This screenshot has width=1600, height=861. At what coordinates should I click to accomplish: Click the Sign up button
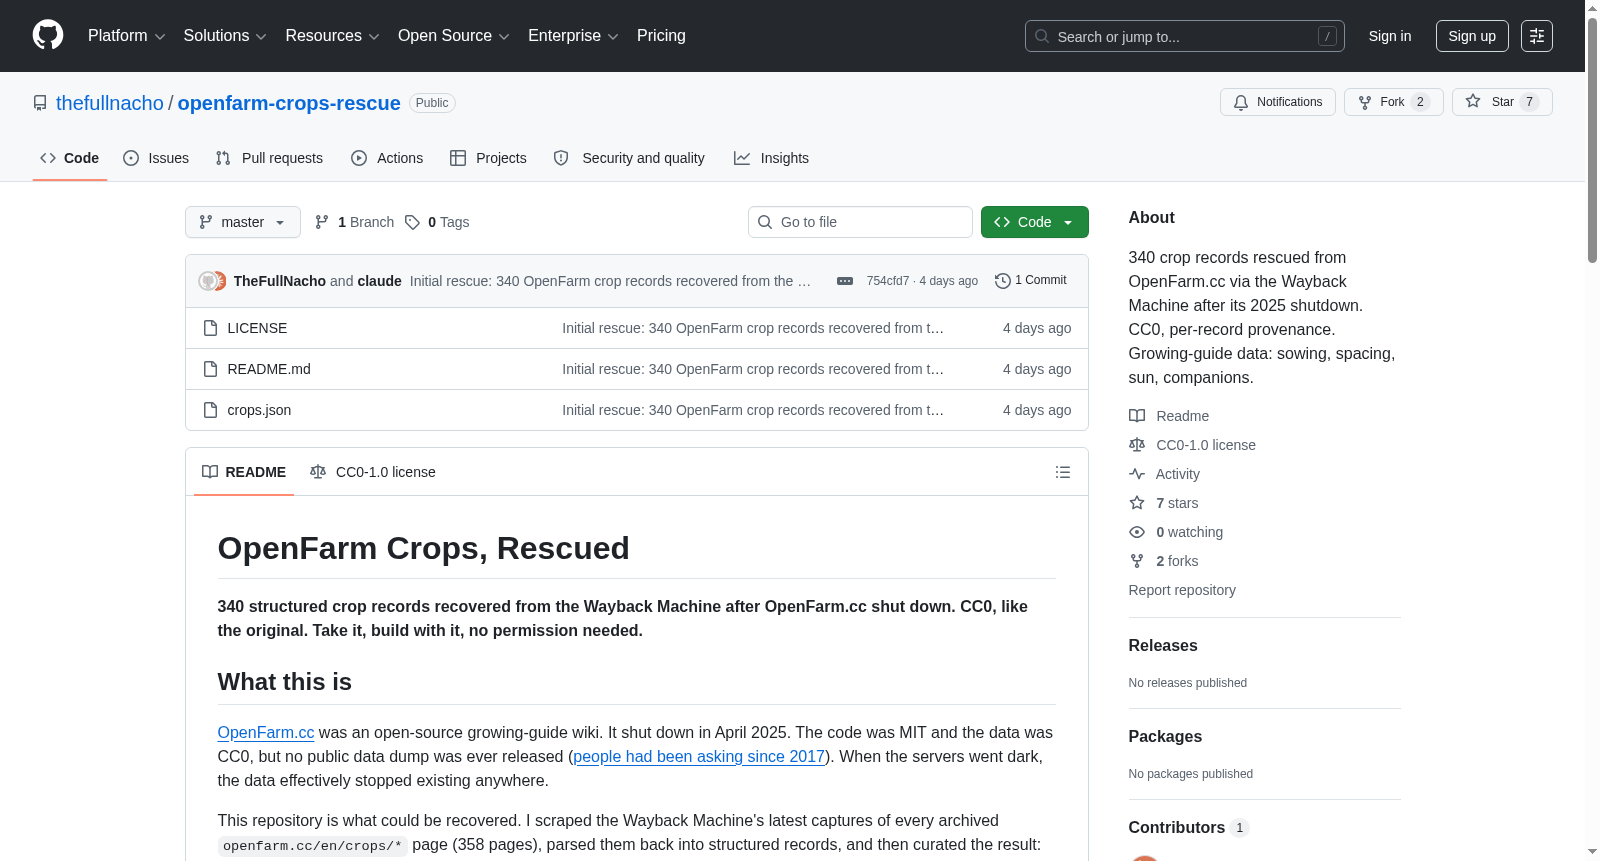(1472, 36)
